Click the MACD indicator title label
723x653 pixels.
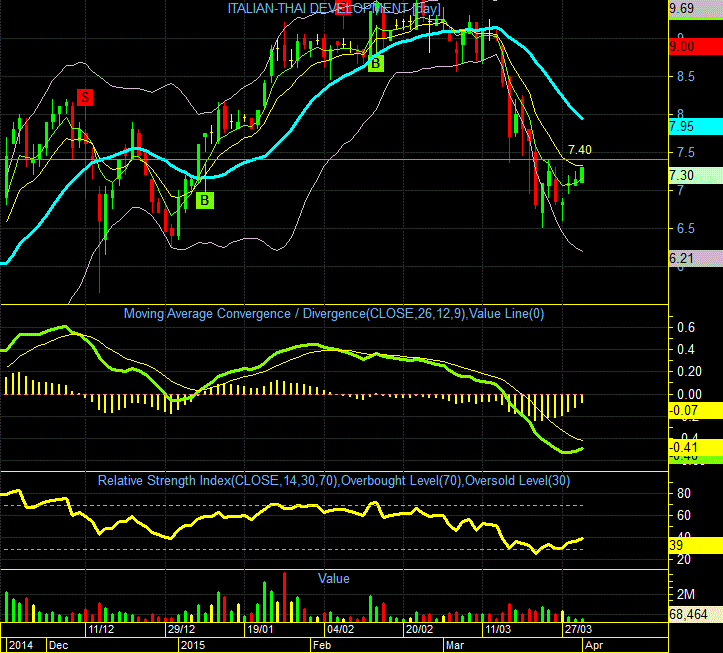pyautogui.click(x=334, y=314)
